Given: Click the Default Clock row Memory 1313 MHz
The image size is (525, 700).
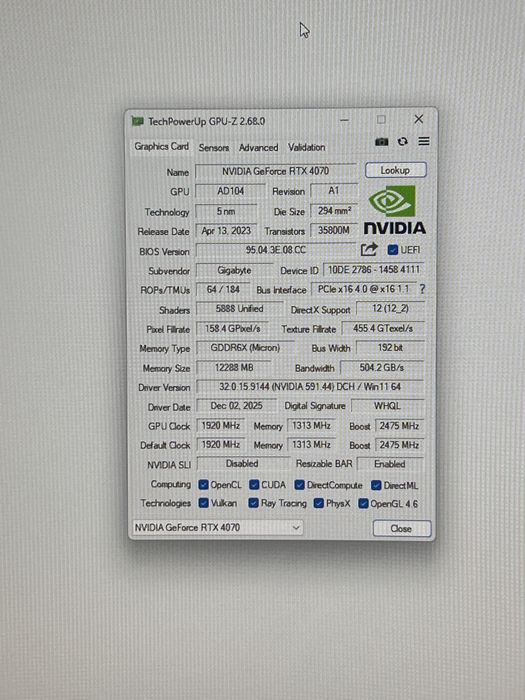Looking at the screenshot, I should 311,445.
